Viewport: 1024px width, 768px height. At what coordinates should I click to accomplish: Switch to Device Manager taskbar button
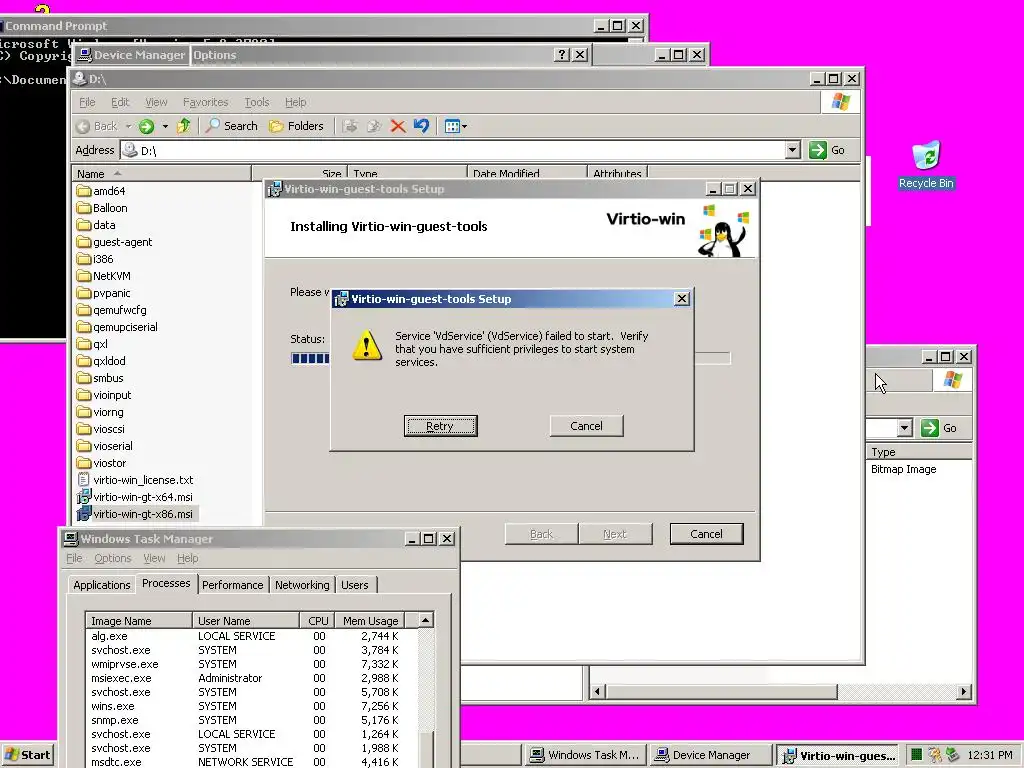[x=711, y=755]
